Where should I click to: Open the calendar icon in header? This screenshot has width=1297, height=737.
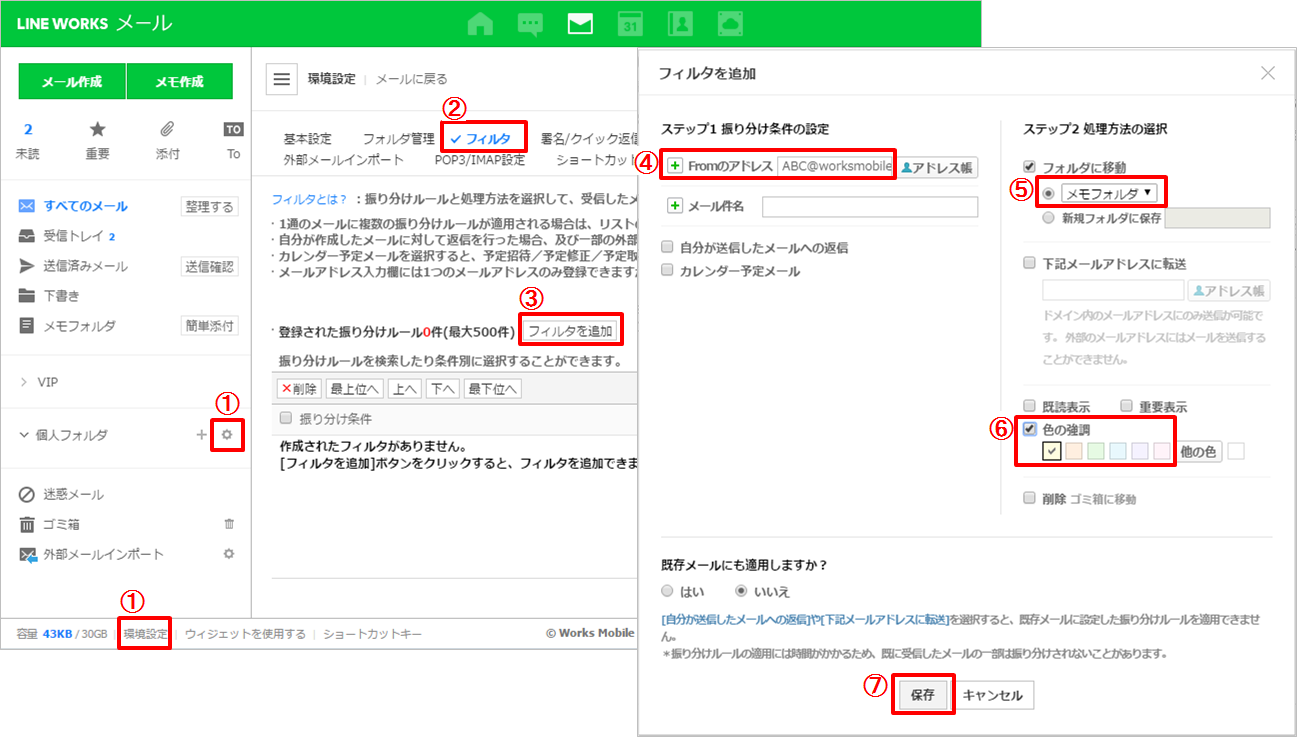(631, 24)
